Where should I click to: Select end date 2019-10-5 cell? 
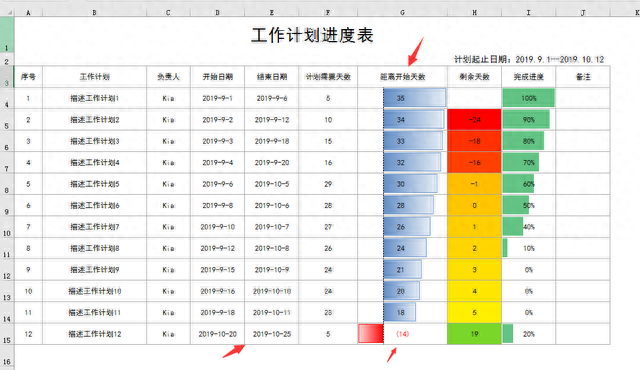[x=272, y=184]
